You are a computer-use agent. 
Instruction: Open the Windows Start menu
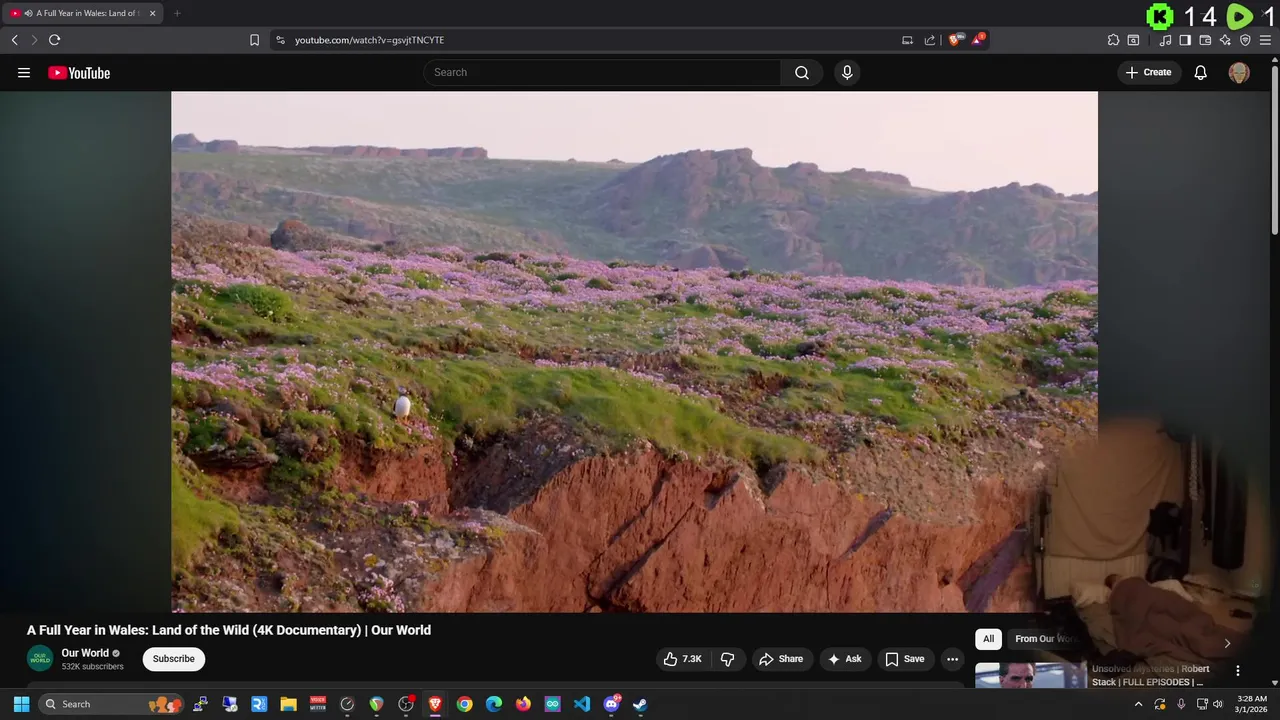click(21, 704)
